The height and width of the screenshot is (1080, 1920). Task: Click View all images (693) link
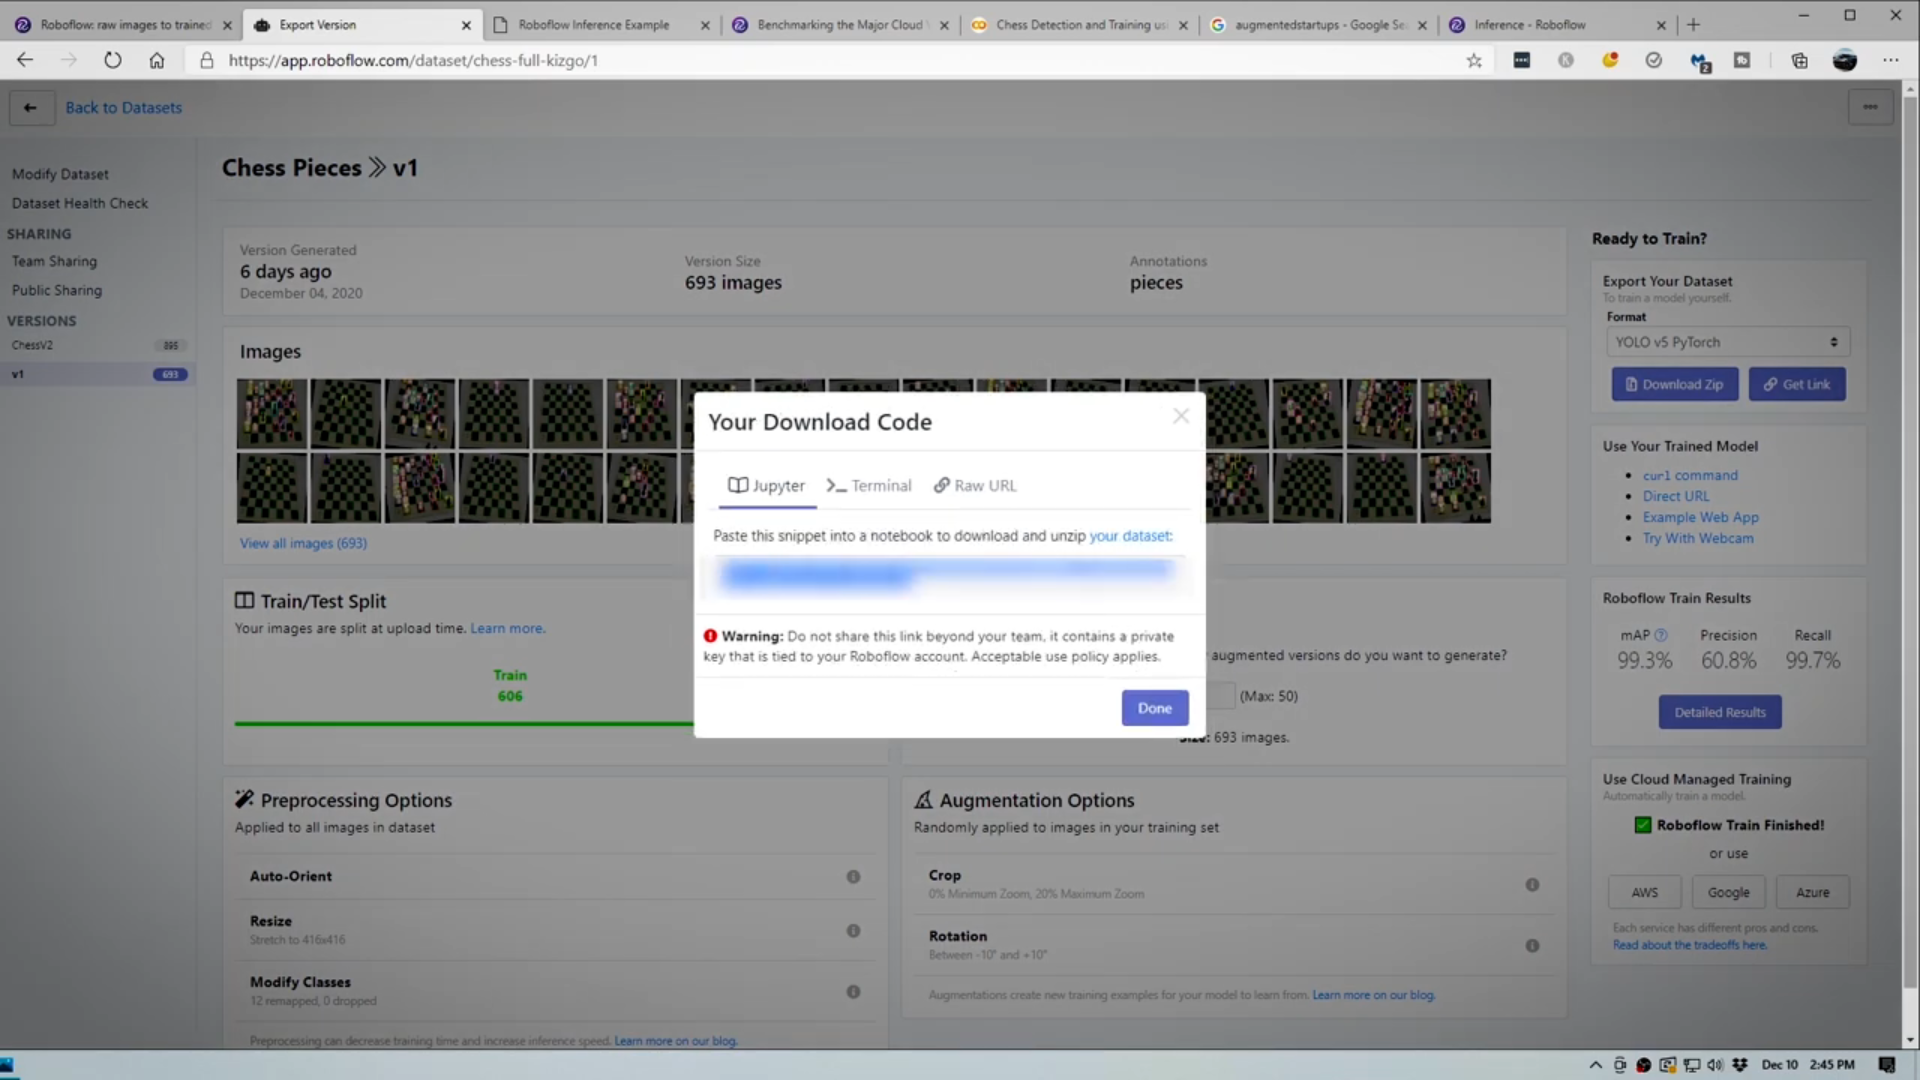tap(303, 543)
